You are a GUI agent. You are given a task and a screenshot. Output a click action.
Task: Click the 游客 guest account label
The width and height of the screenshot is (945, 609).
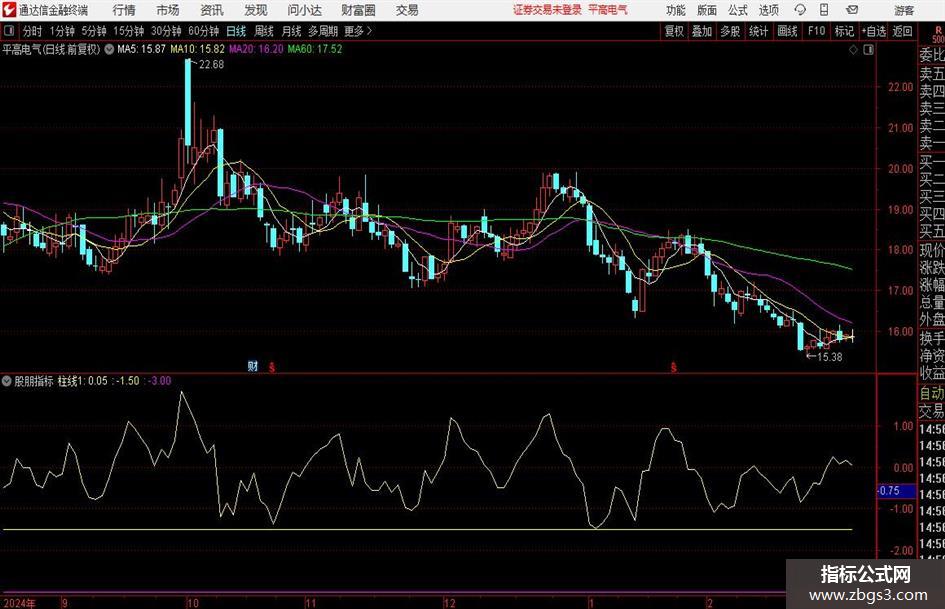tap(903, 10)
